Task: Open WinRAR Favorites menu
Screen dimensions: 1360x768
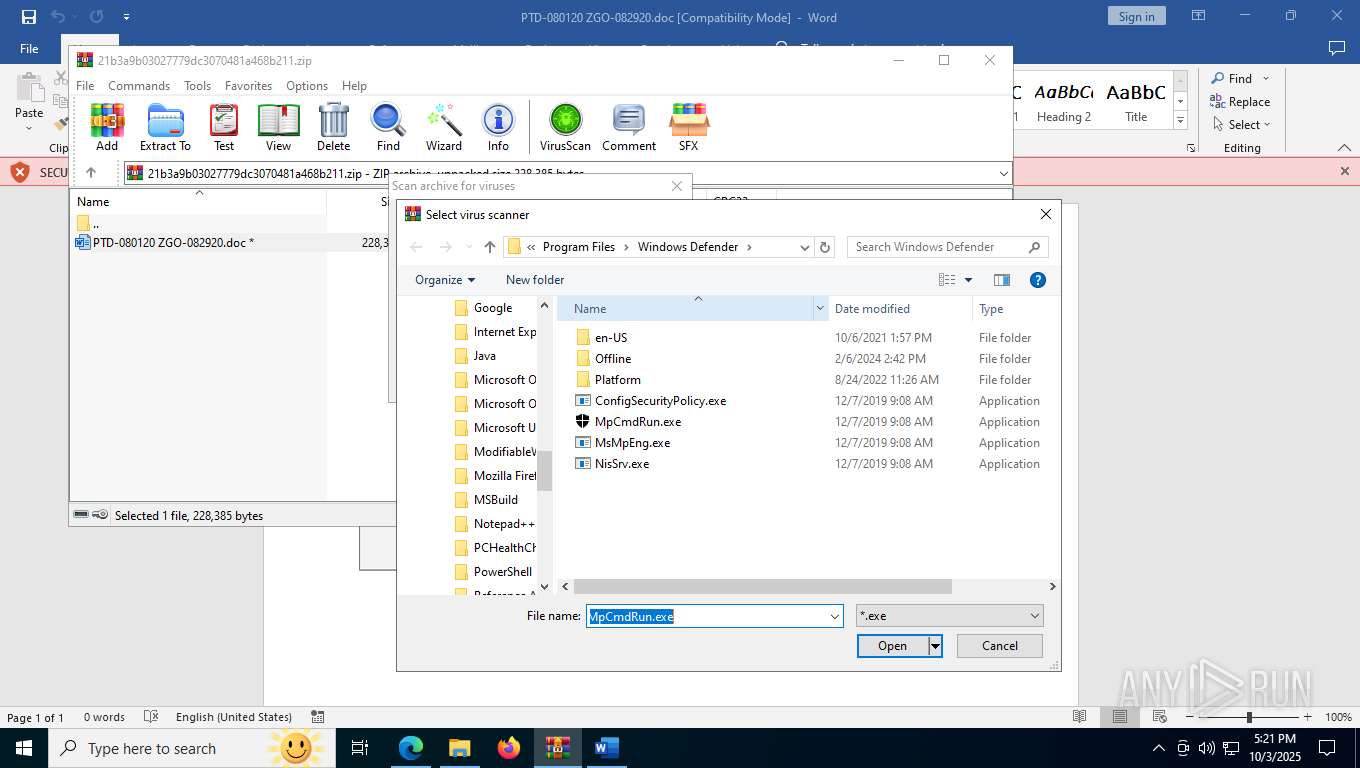Action: [248, 86]
